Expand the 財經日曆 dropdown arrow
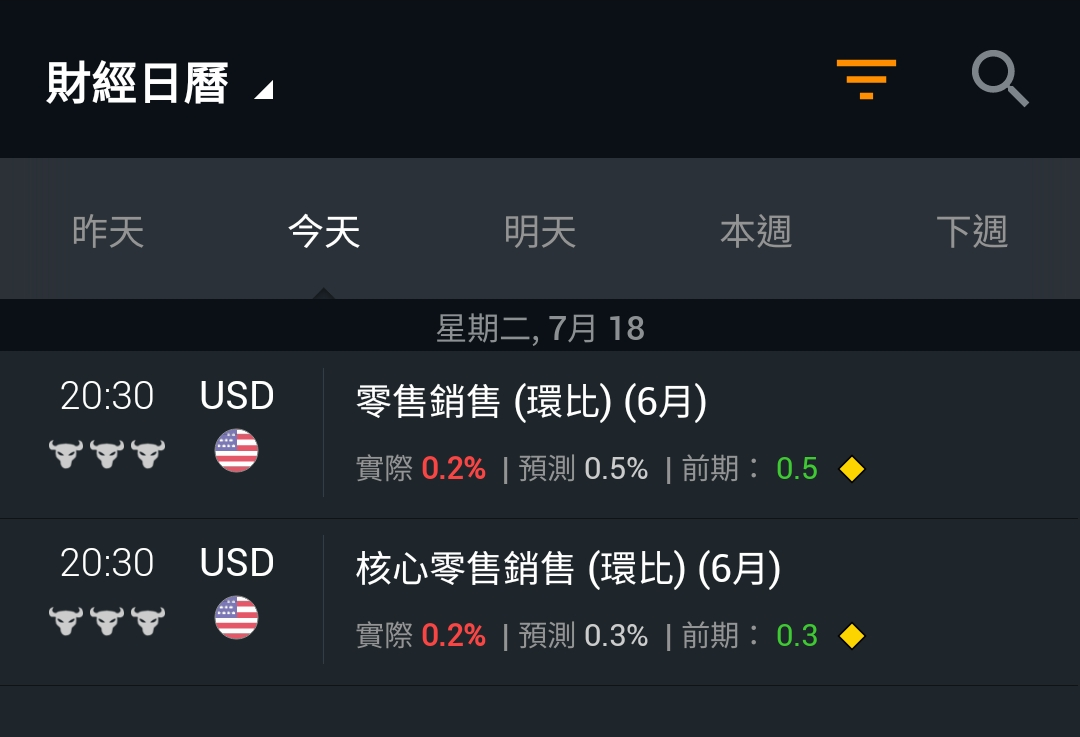 (x=264, y=90)
